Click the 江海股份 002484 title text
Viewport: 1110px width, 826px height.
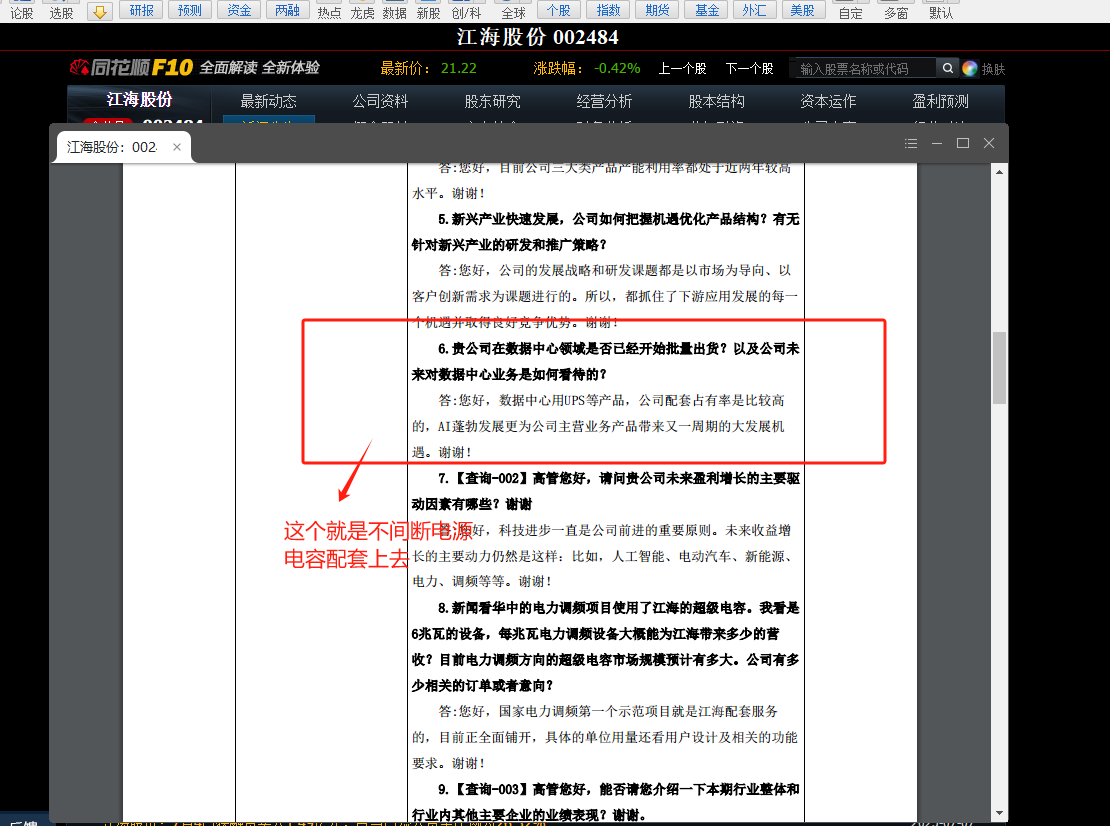click(538, 37)
